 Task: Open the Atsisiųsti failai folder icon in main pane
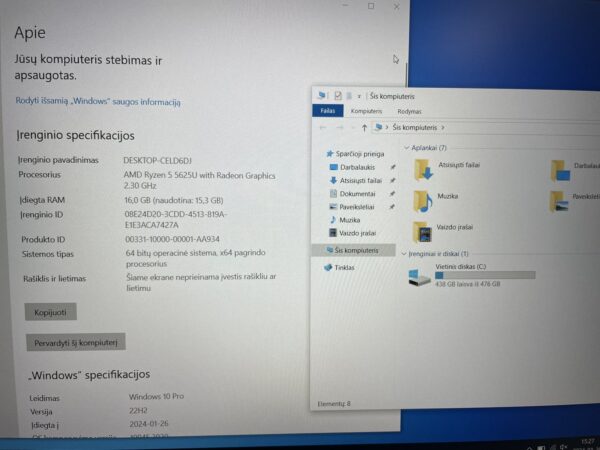[423, 170]
